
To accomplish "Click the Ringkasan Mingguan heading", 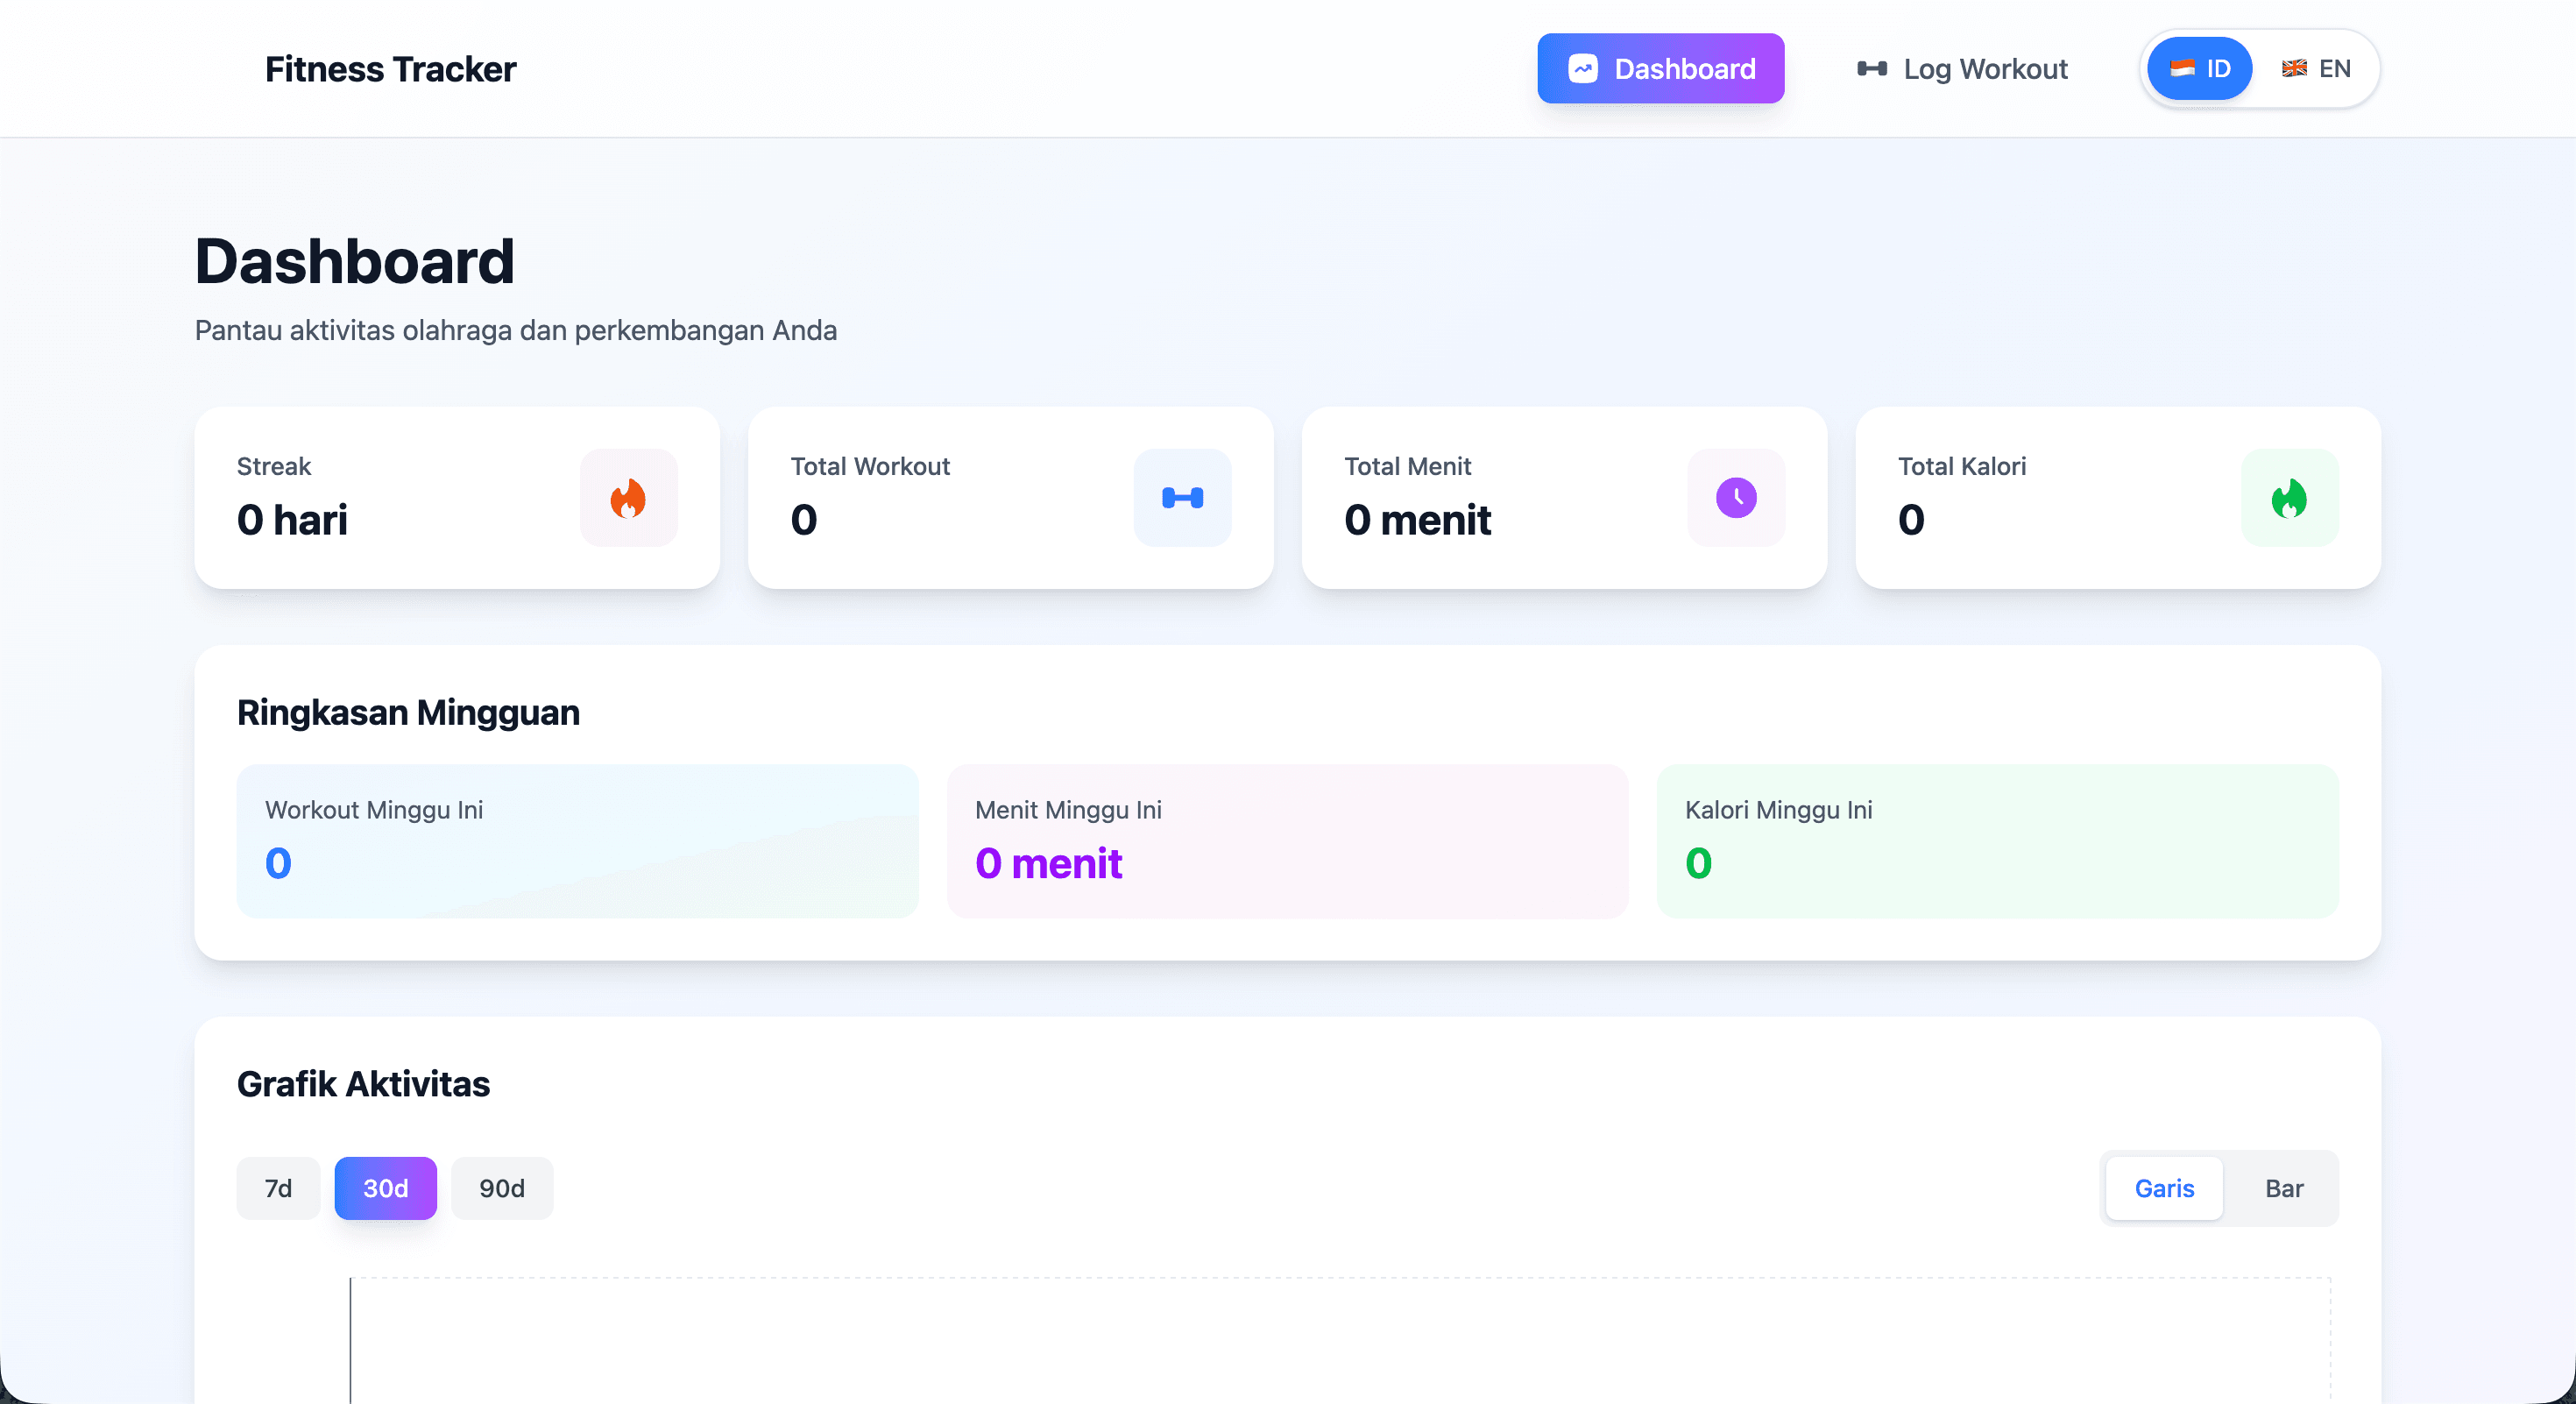I will click(408, 712).
